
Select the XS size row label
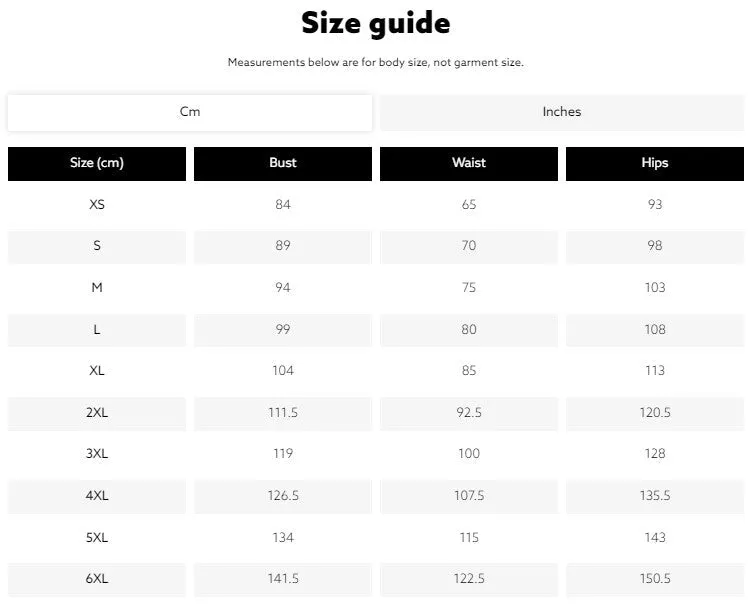click(x=97, y=204)
